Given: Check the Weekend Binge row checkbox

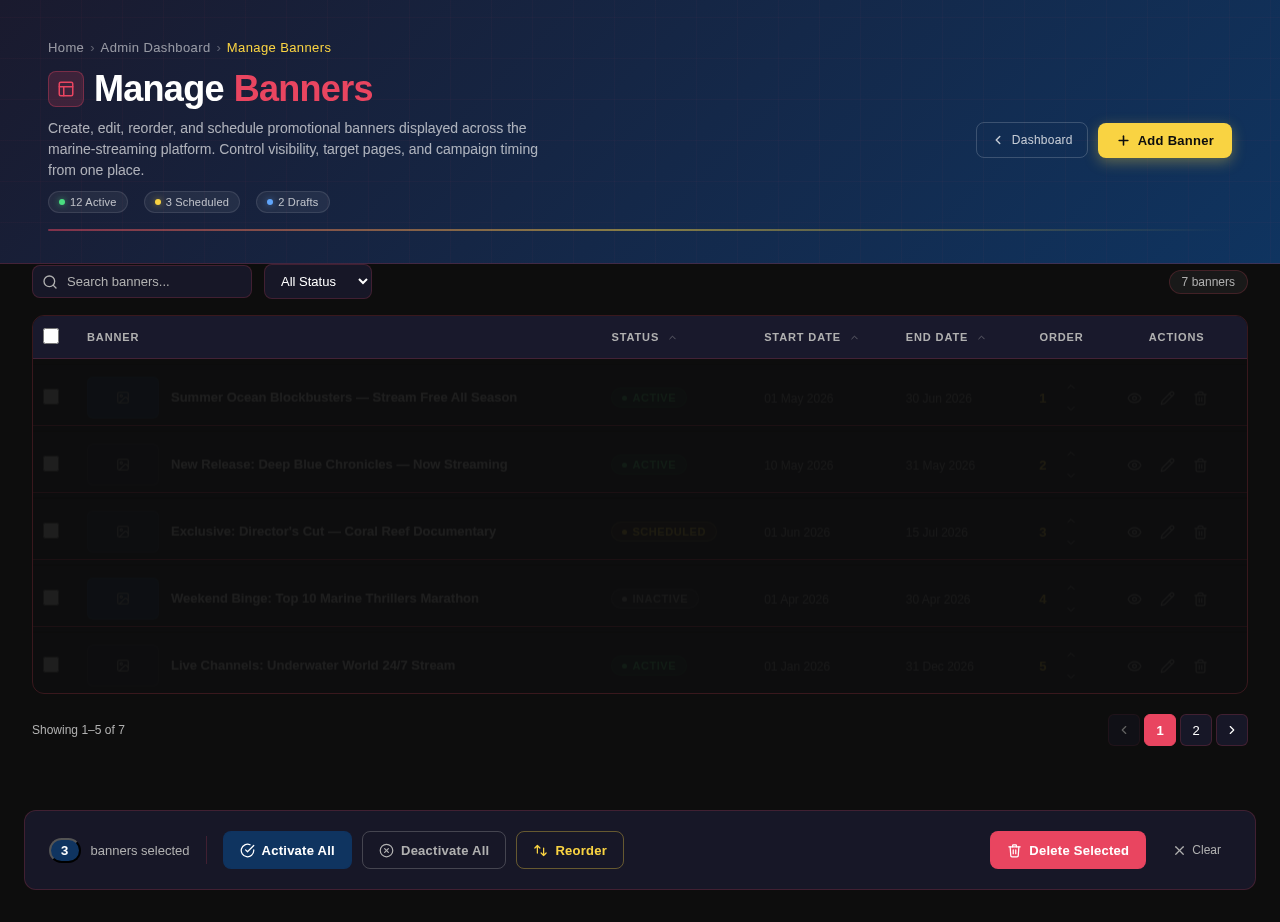Looking at the screenshot, I should coord(51,598).
